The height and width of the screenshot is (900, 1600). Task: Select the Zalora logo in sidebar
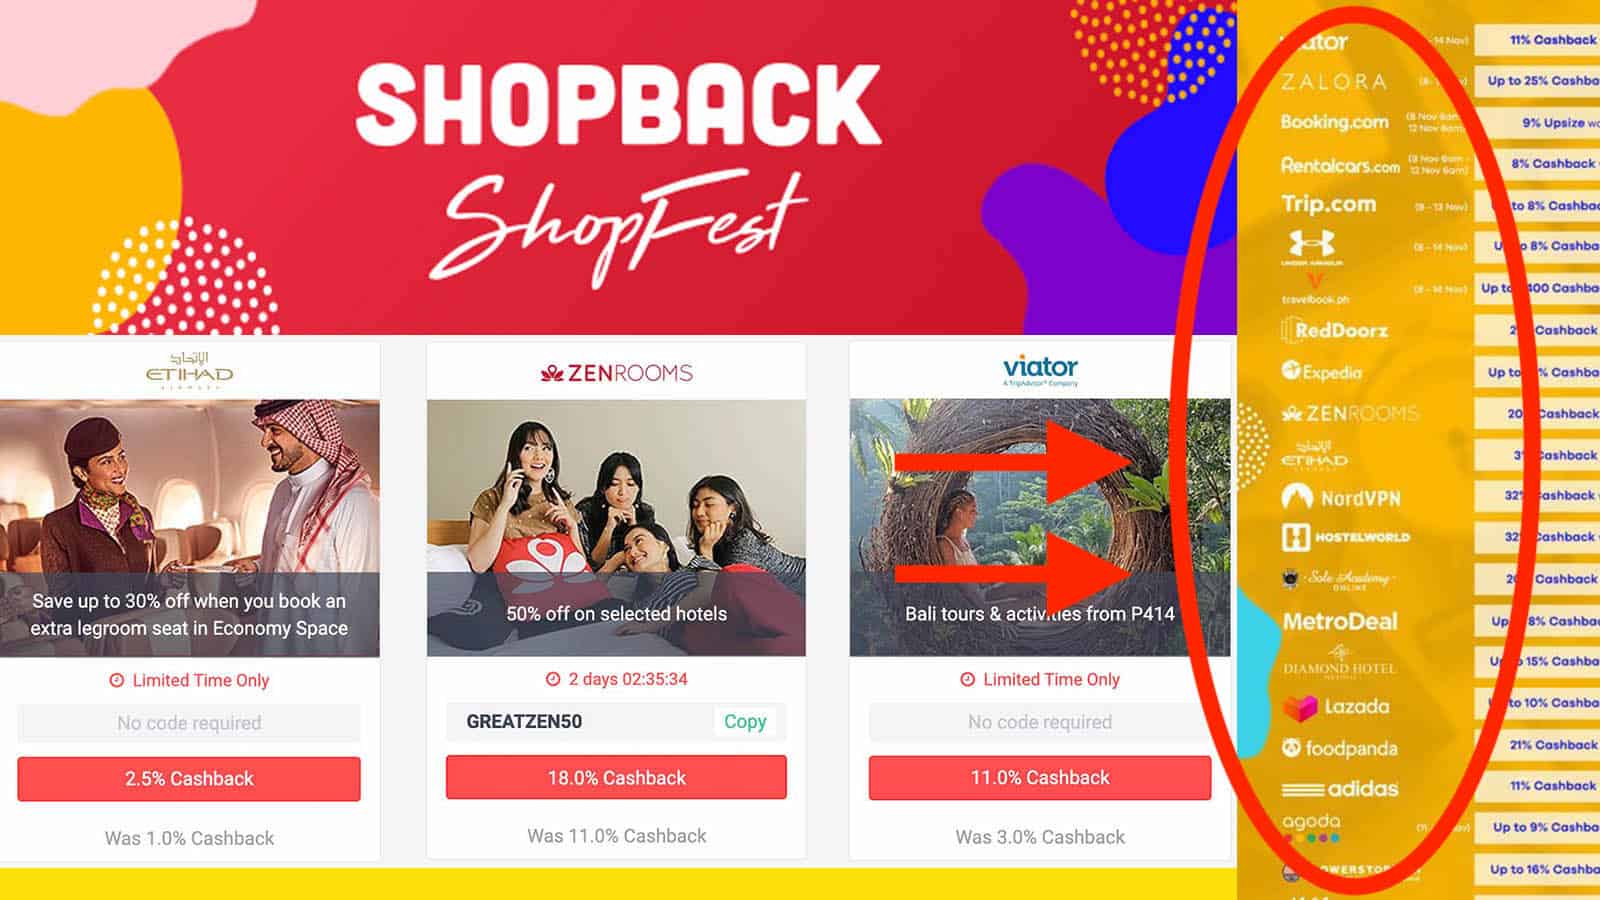click(1334, 82)
